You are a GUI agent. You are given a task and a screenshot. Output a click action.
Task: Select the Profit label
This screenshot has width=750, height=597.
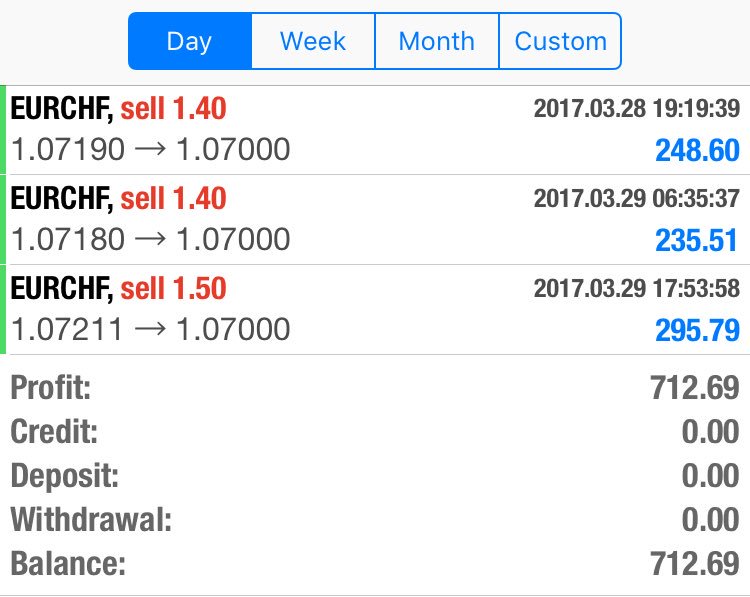(51, 387)
